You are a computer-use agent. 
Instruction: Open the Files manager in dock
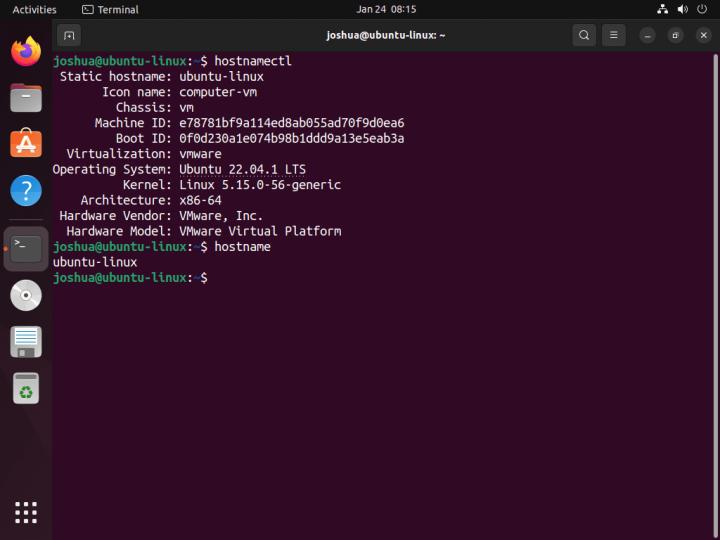coord(26,97)
